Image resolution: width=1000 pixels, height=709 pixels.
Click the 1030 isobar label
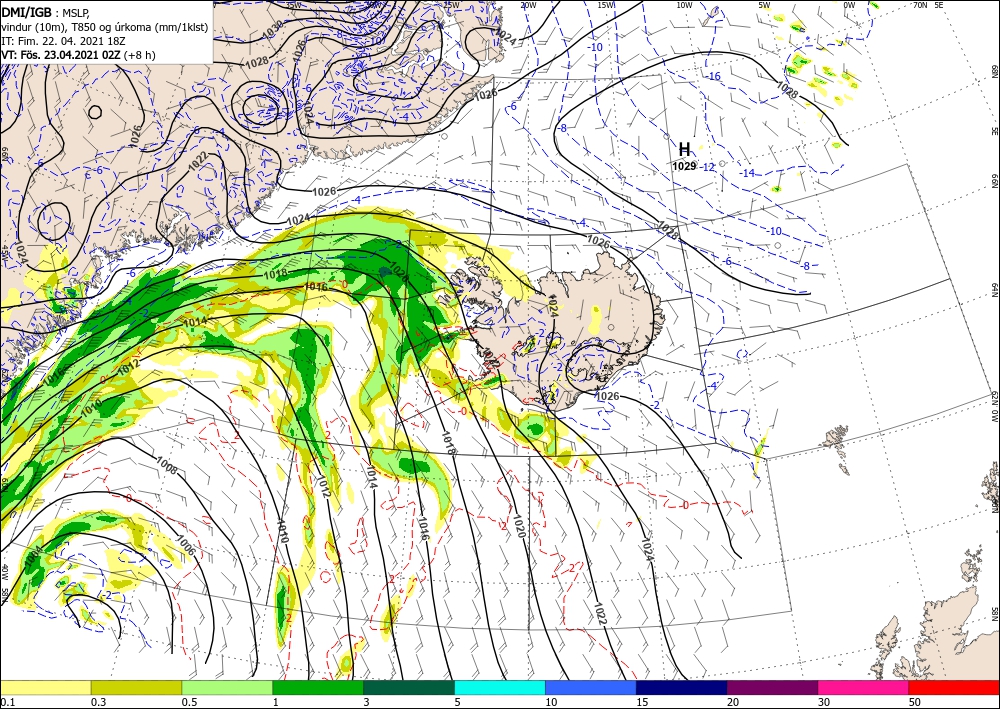tap(272, 29)
